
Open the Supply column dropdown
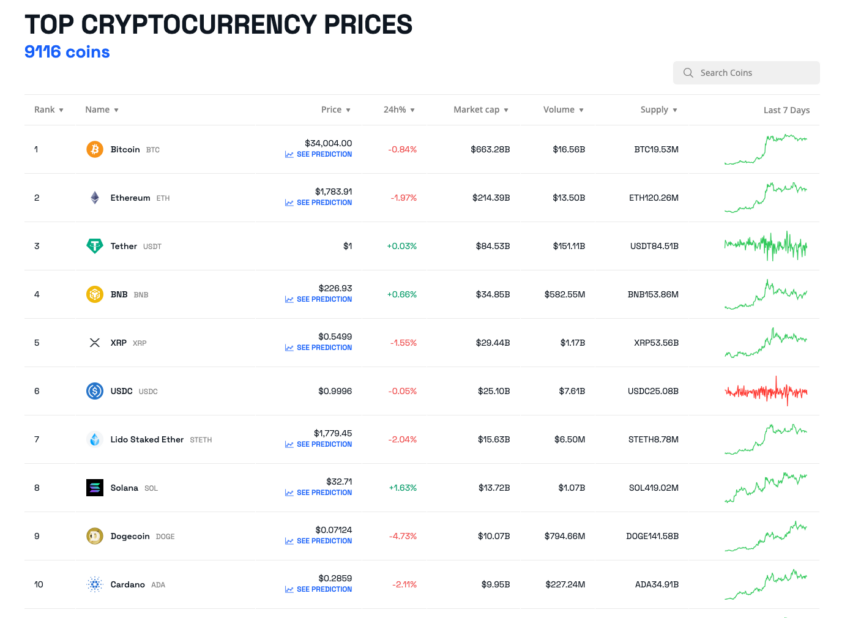pos(658,110)
